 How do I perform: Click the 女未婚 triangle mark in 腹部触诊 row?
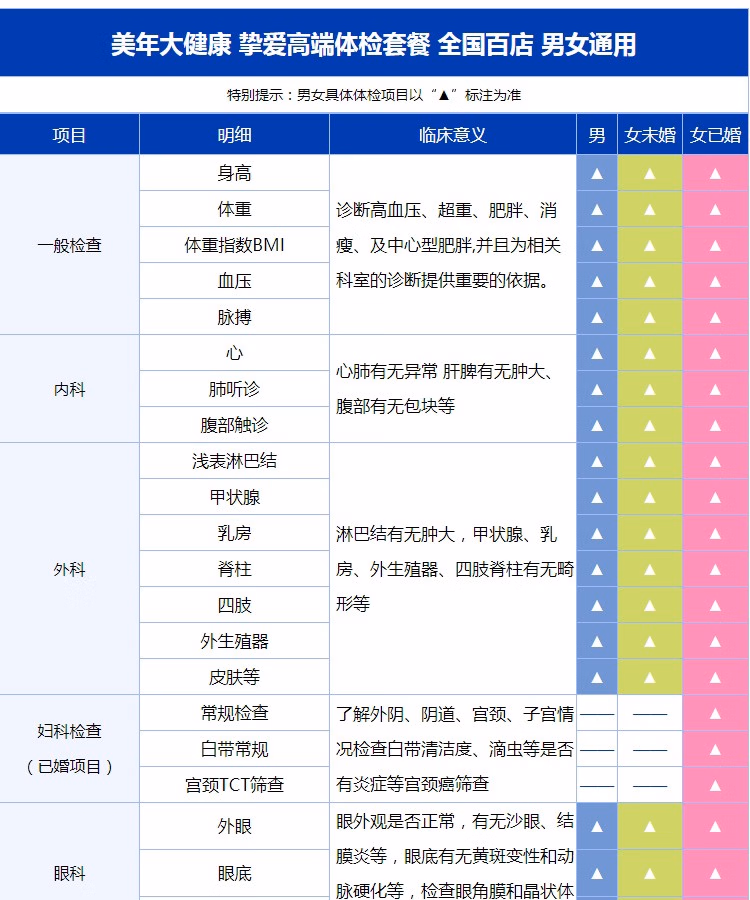click(650, 425)
